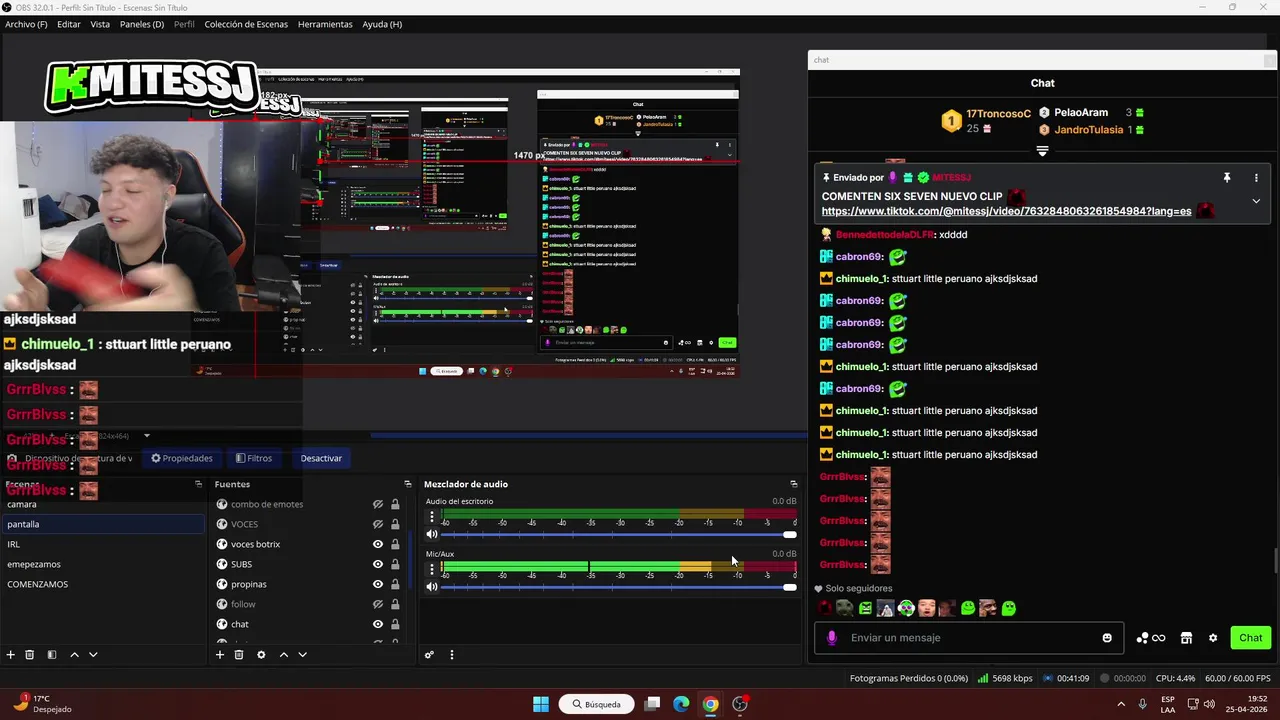Pop out the Escenas dock panel

pyautogui.click(x=198, y=484)
